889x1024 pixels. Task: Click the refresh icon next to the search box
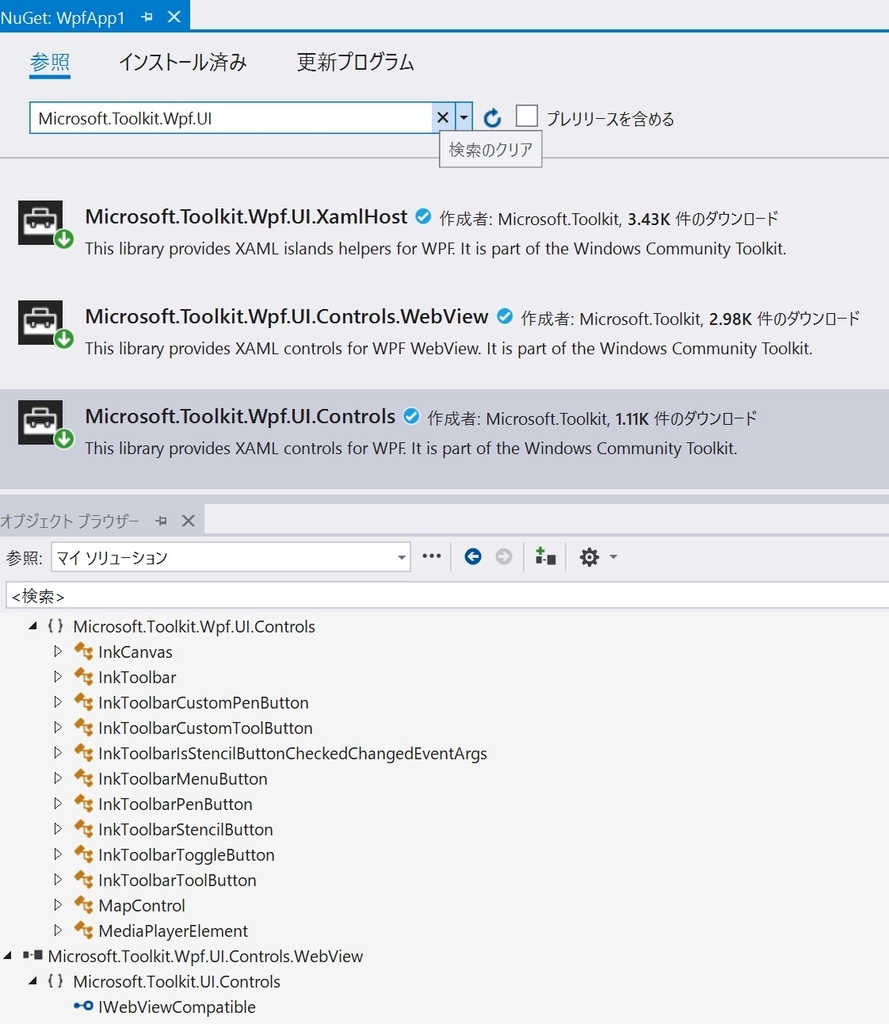pyautogui.click(x=492, y=117)
